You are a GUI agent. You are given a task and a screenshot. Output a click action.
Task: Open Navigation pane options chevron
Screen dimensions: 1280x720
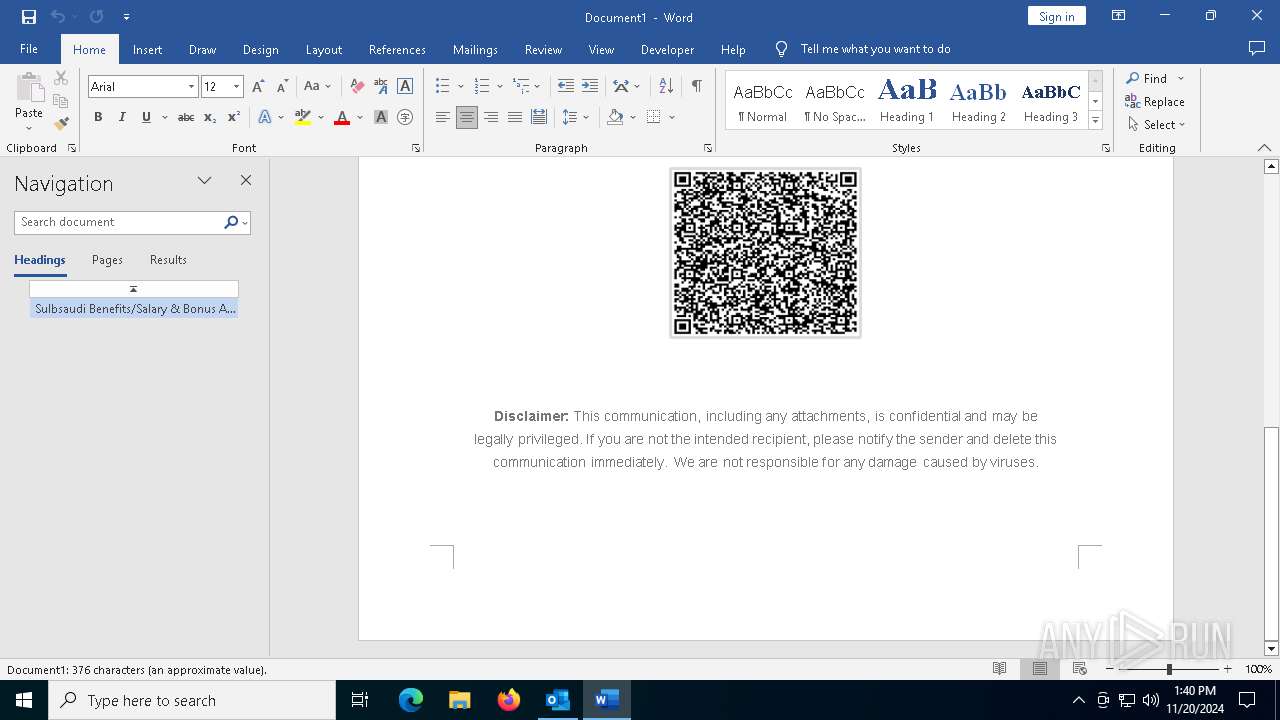click(204, 181)
